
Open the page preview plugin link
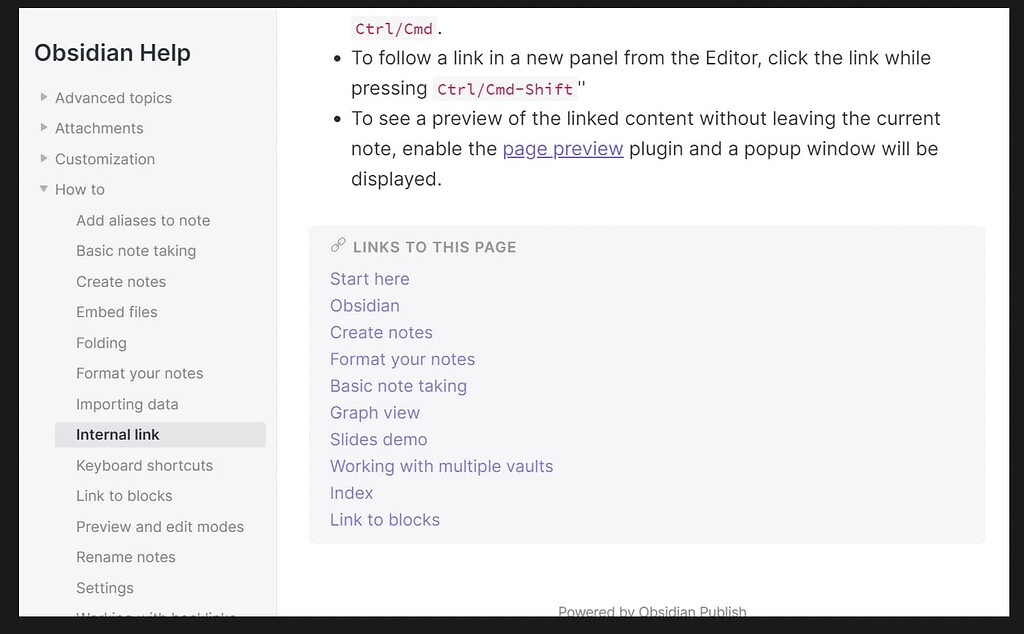click(x=563, y=149)
